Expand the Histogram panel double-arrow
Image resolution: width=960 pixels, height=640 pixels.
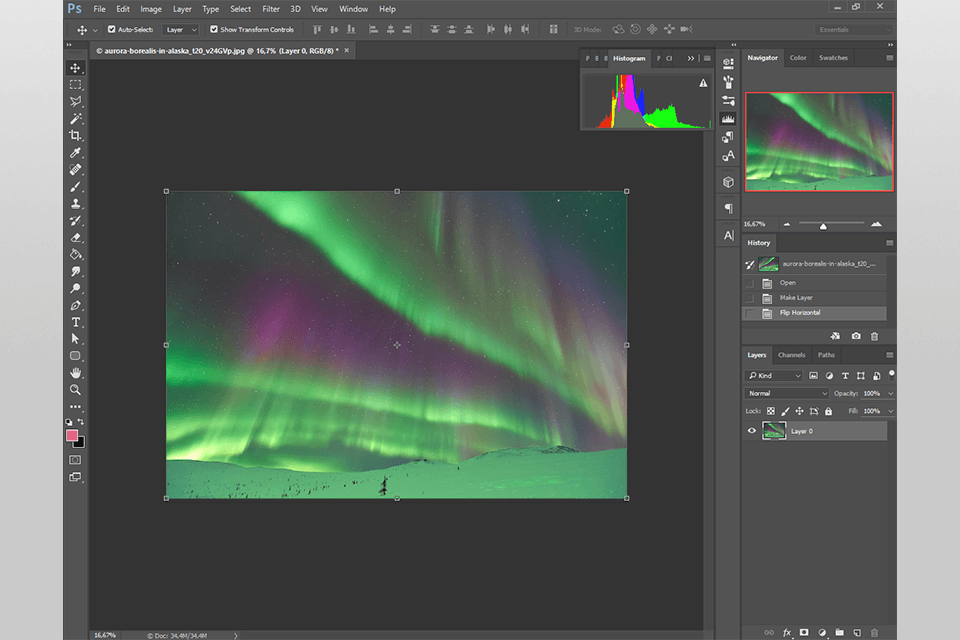[691, 58]
